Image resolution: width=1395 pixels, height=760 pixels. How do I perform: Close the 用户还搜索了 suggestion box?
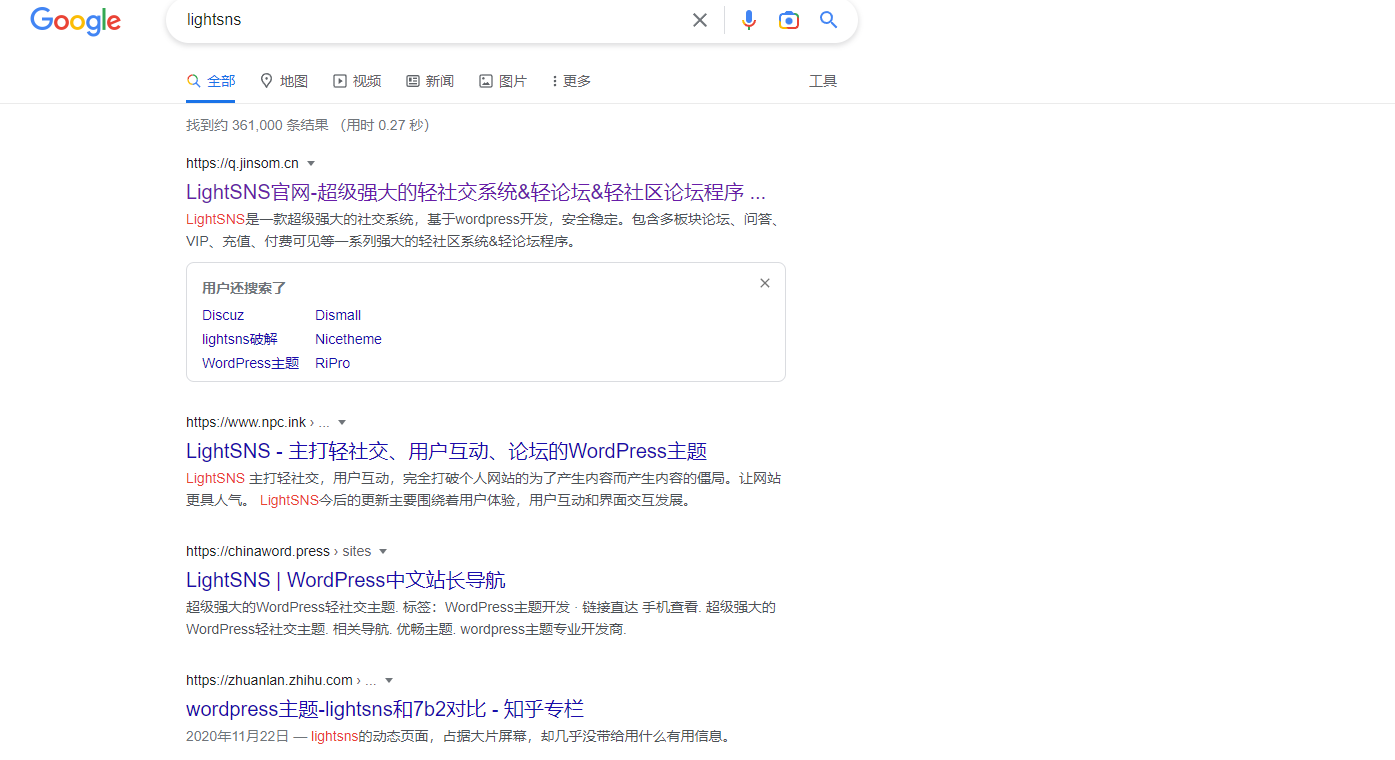pyautogui.click(x=765, y=283)
